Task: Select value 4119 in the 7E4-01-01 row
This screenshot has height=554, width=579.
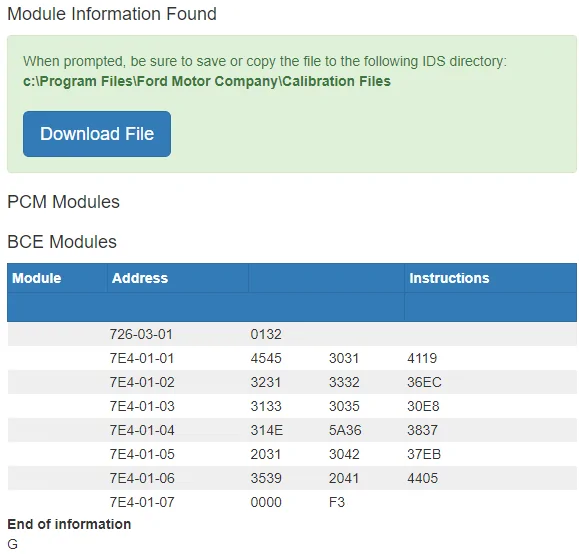Action: click(x=422, y=358)
